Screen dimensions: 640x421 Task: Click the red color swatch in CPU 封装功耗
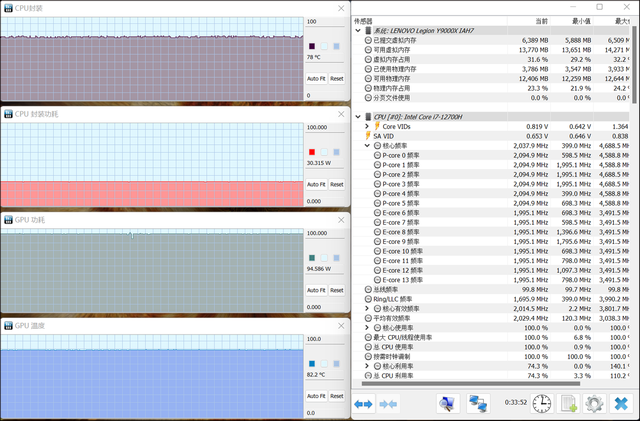pos(312,151)
